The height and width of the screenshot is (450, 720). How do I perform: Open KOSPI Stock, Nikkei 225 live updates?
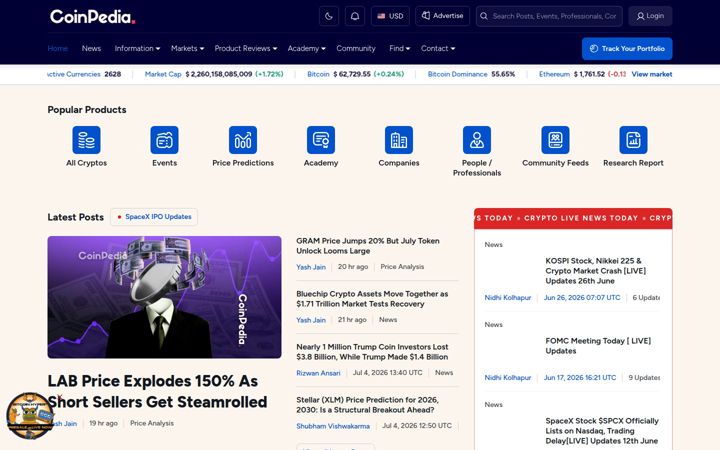click(596, 270)
